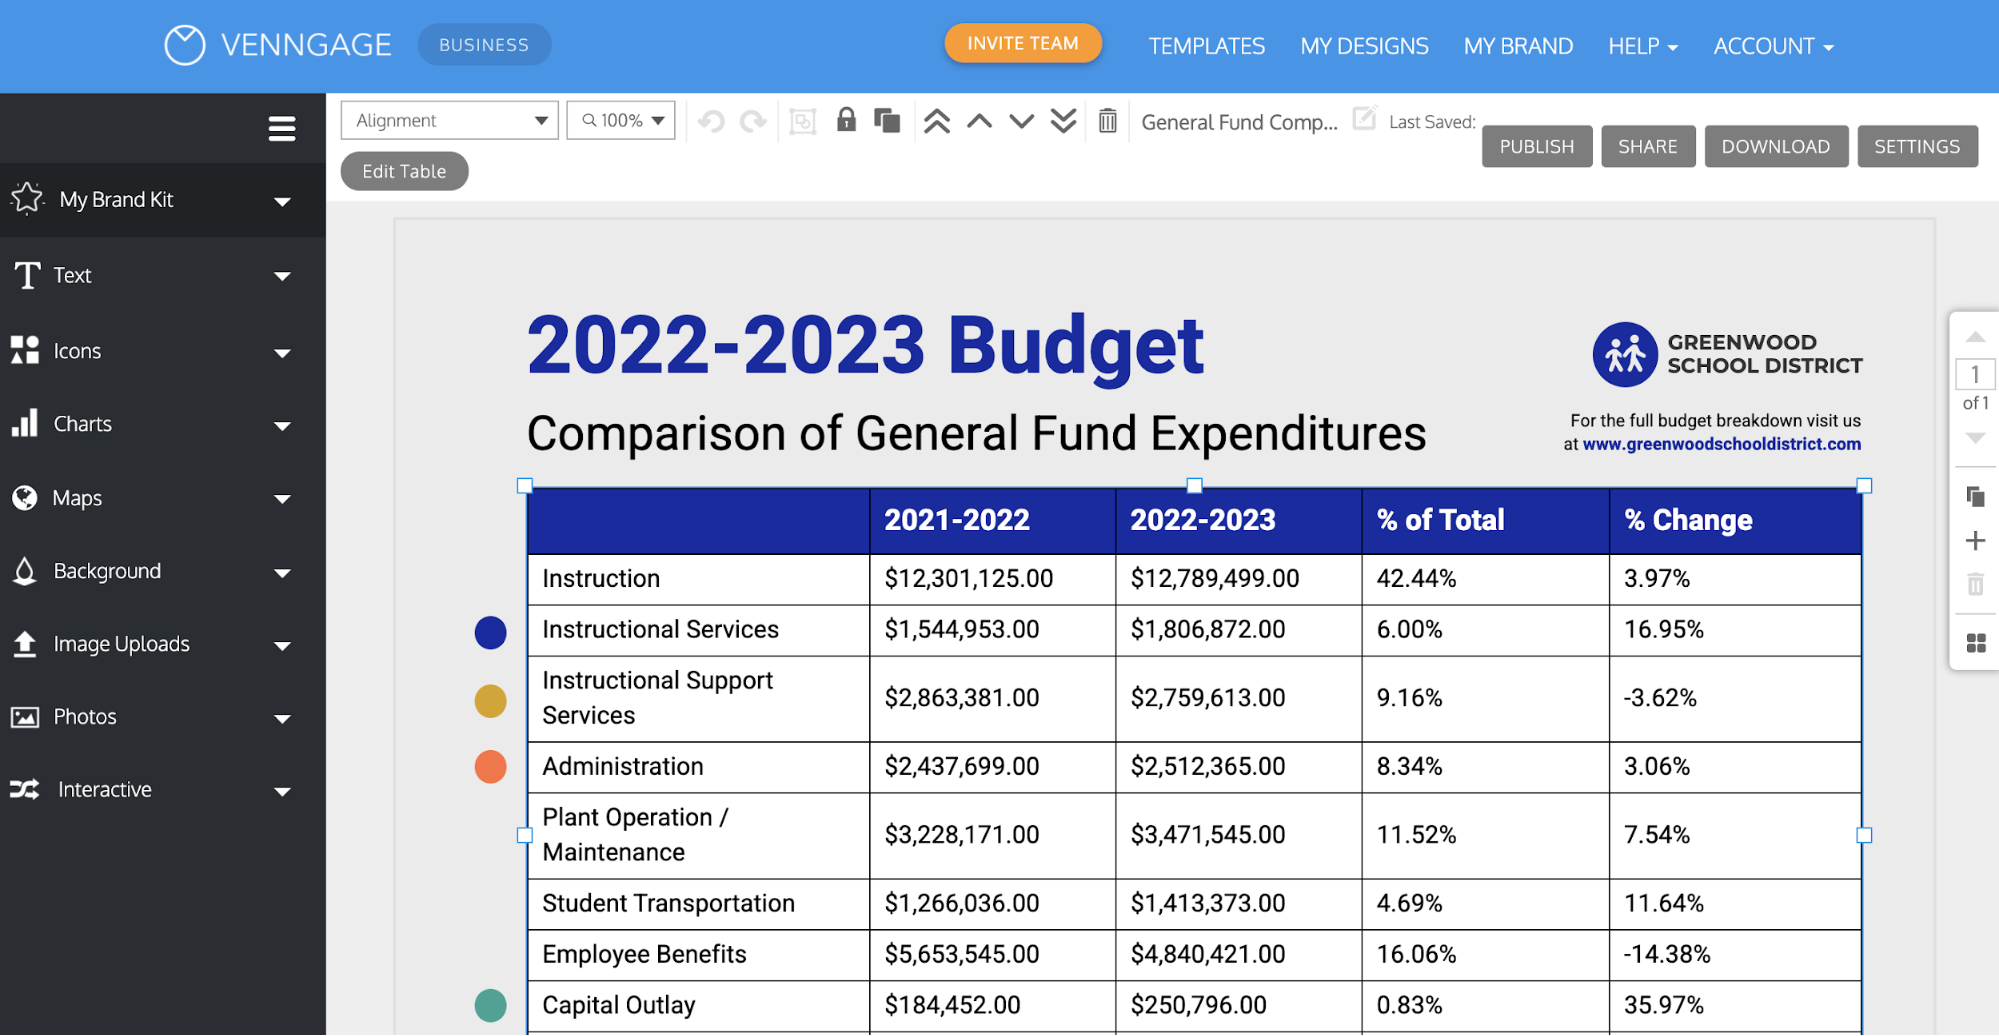Image resolution: width=1999 pixels, height=1036 pixels.
Task: Click the Edit Table button
Action: tap(404, 171)
